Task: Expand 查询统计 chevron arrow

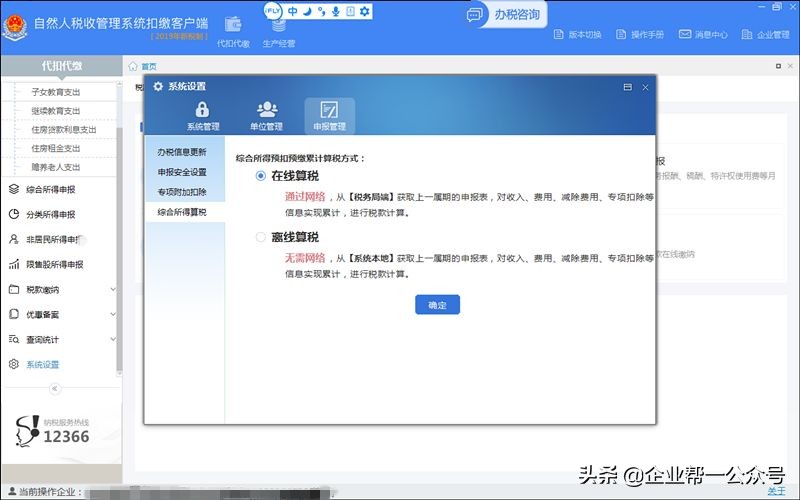Action: coord(113,339)
